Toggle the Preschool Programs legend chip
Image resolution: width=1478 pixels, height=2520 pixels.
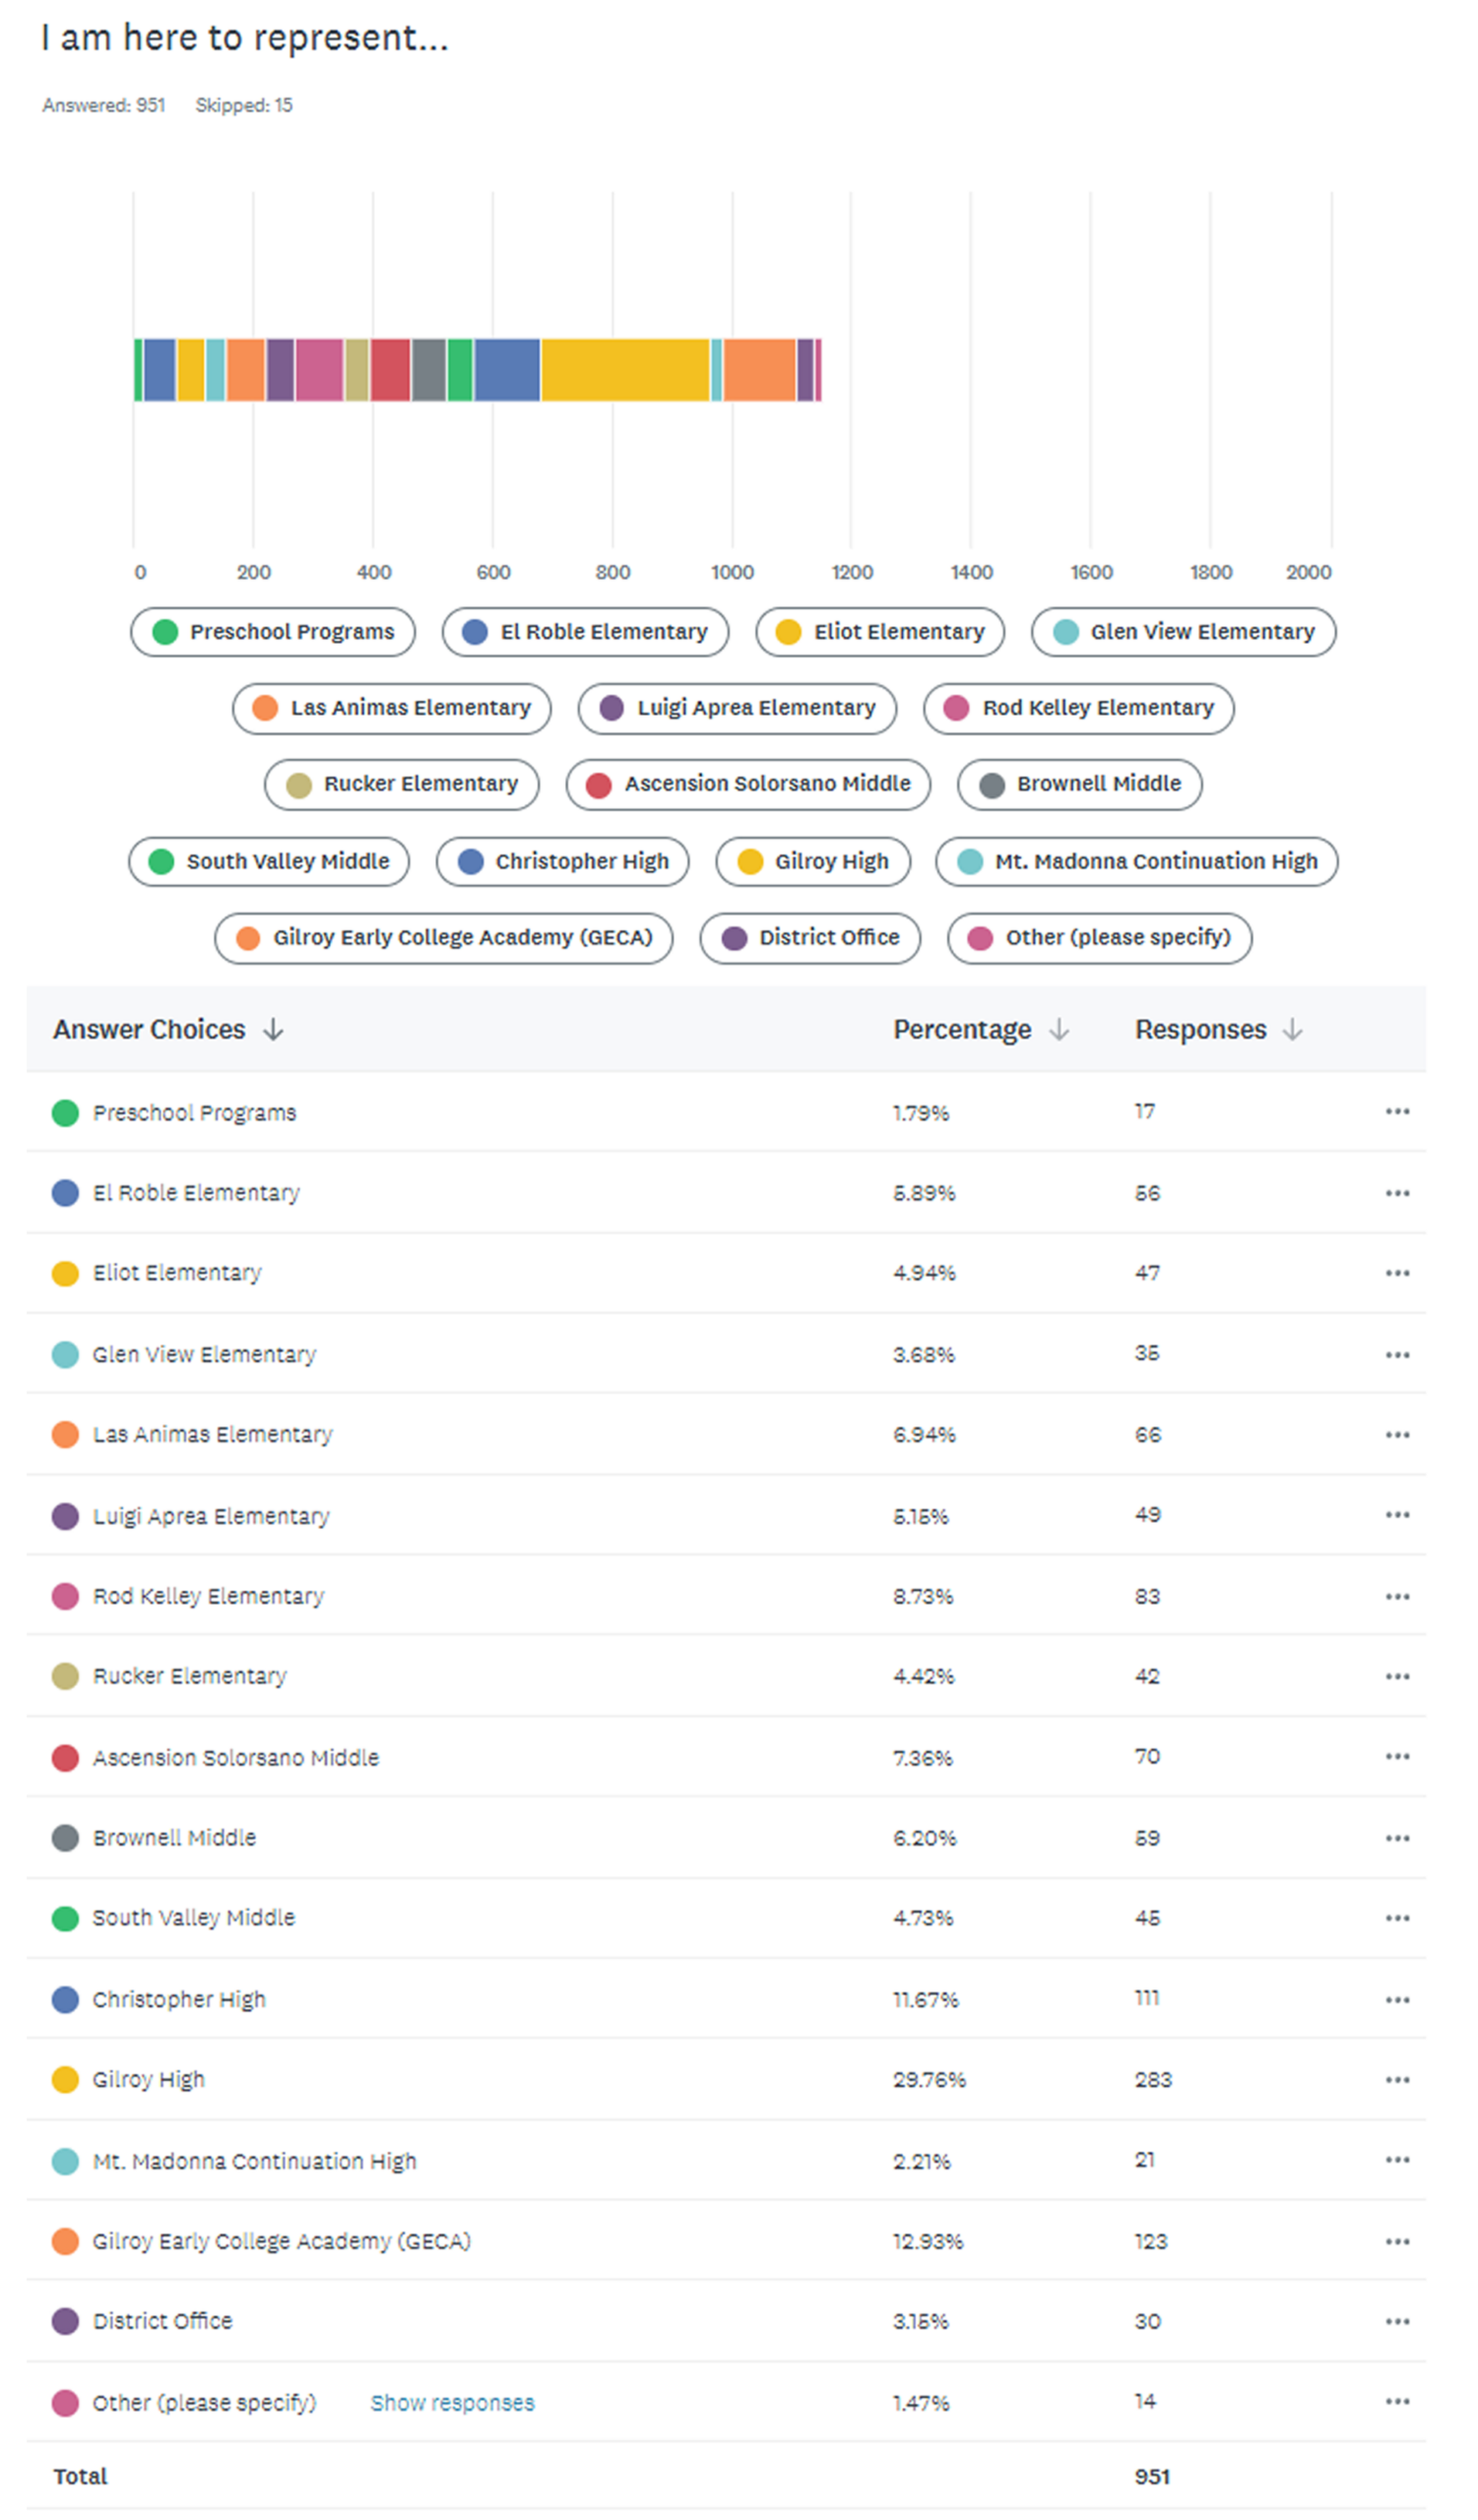(272, 632)
